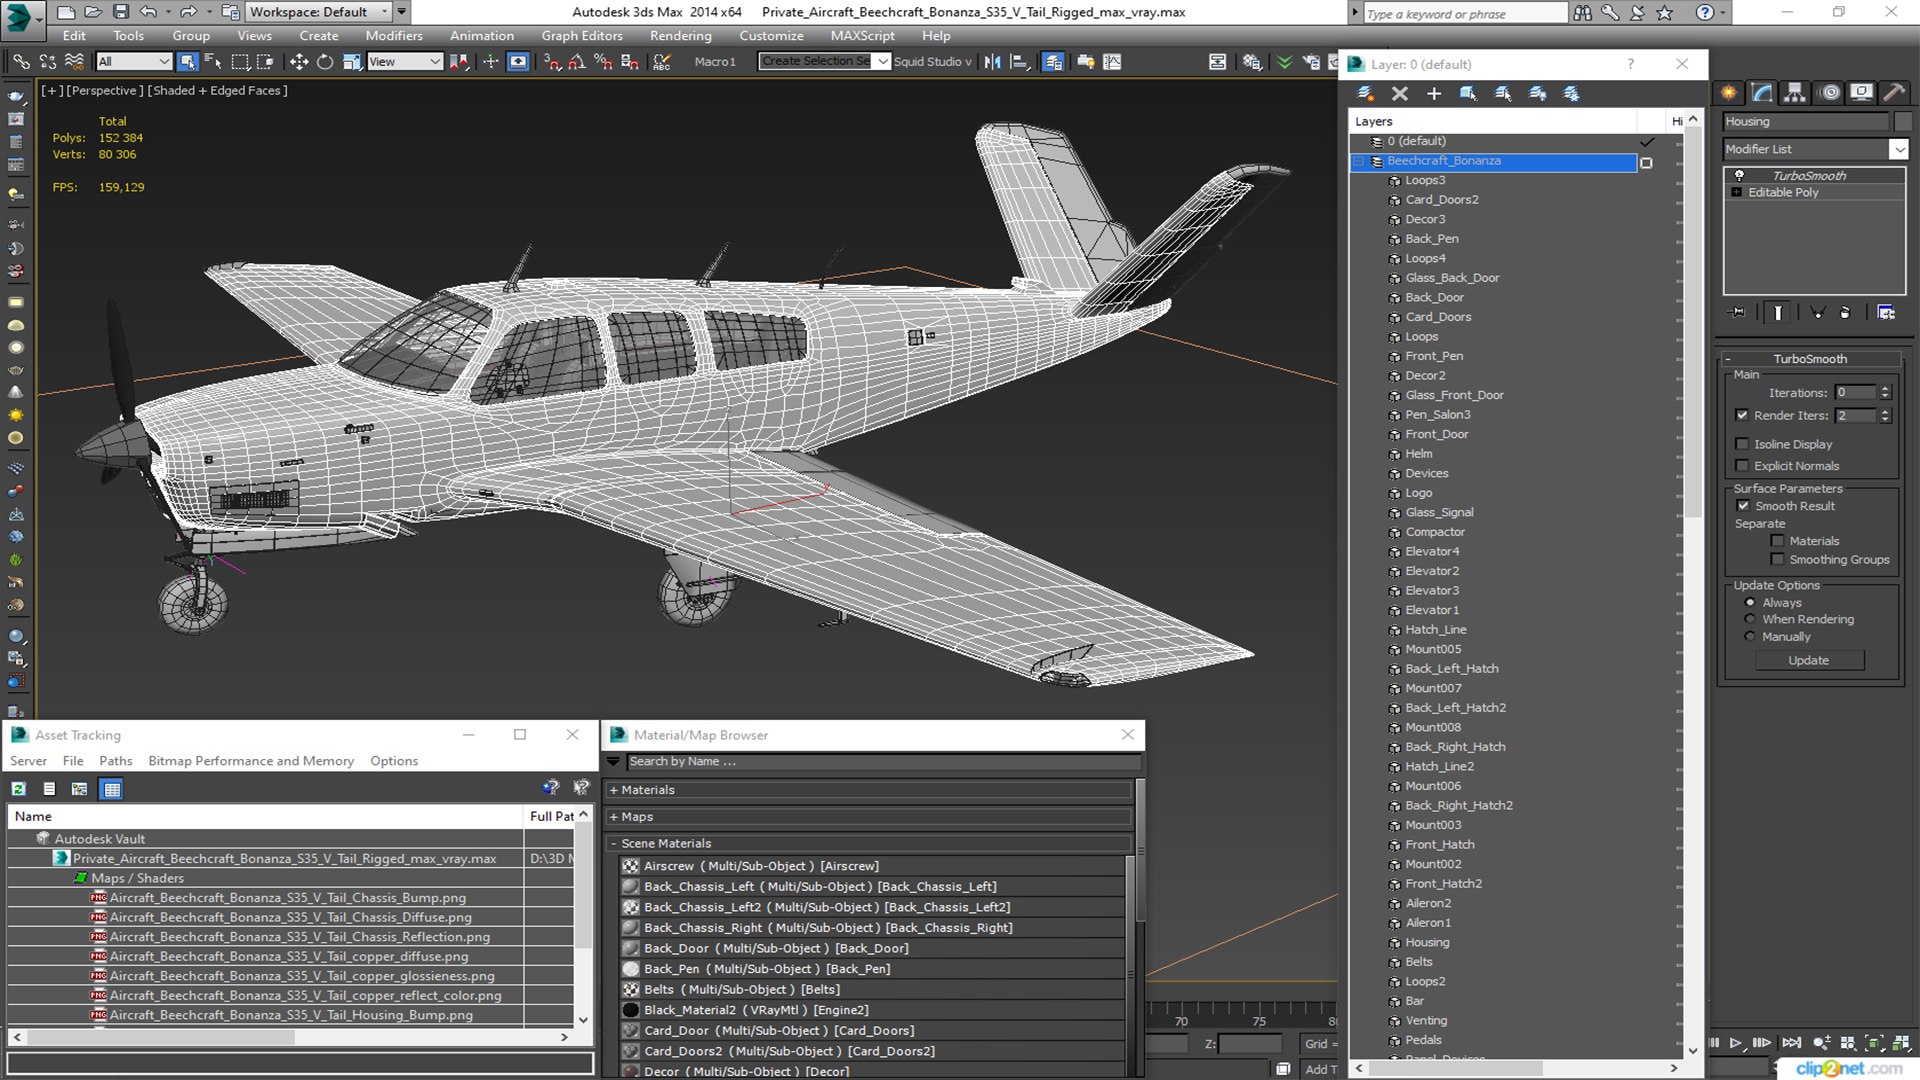This screenshot has width=1920, height=1080.
Task: Open the Motion tab wheel icon
Action: [x=1830, y=93]
